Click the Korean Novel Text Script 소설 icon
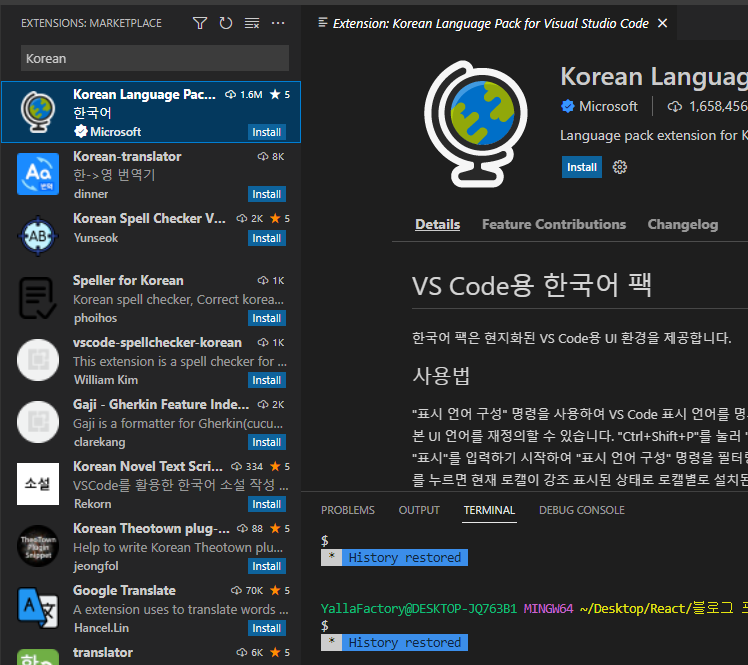The height and width of the screenshot is (665, 748). (38, 484)
